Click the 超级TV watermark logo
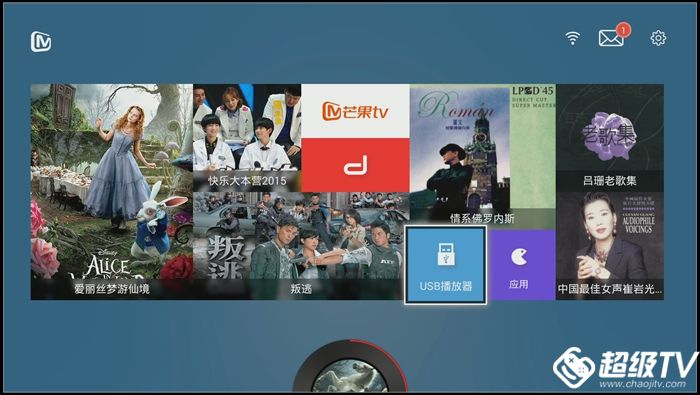This screenshot has width=700, height=395. pos(626,368)
